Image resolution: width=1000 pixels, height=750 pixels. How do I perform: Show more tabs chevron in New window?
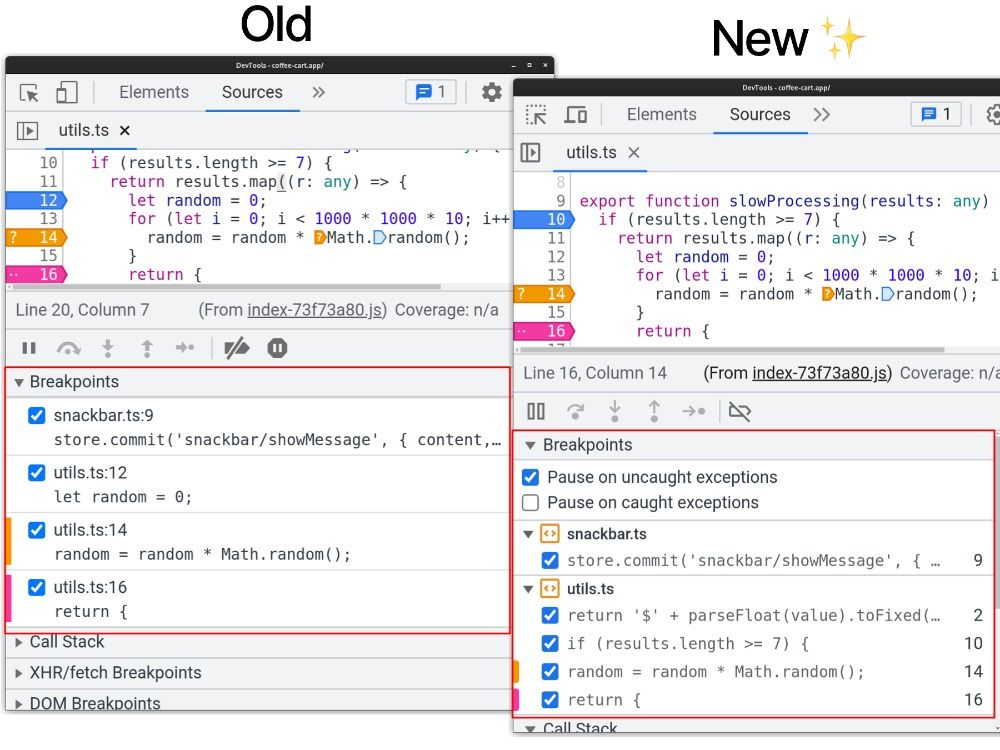click(822, 115)
